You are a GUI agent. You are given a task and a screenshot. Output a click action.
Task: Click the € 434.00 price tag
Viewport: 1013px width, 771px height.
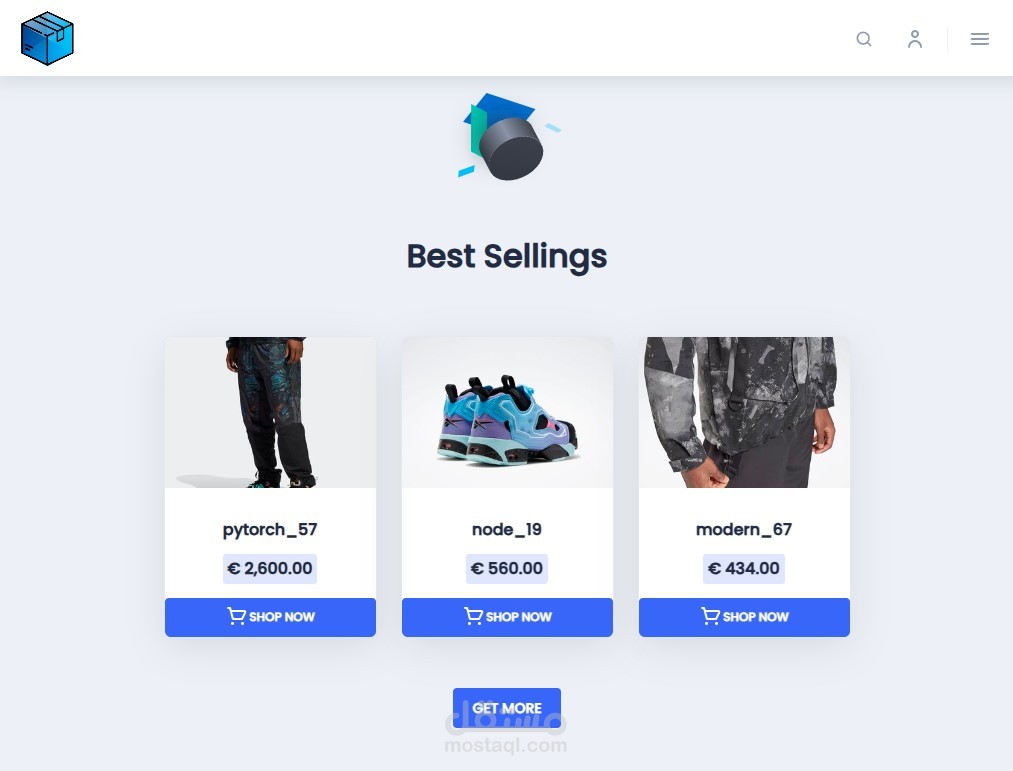744,569
